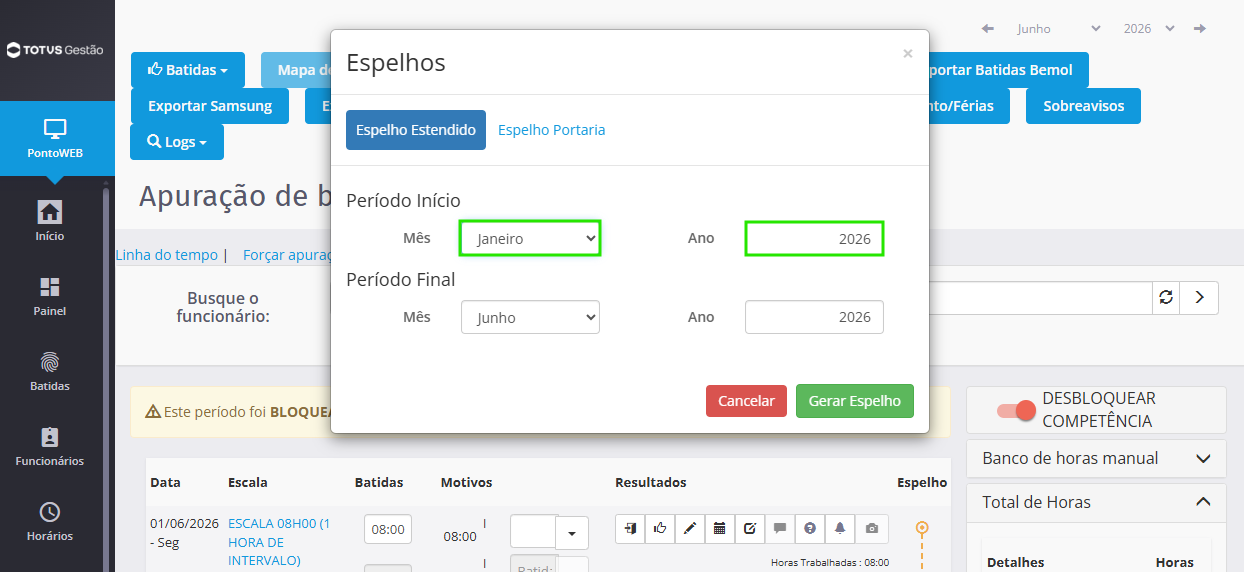The width and height of the screenshot is (1244, 572).
Task: Click the refresh icon beside search field
Action: click(x=1166, y=297)
